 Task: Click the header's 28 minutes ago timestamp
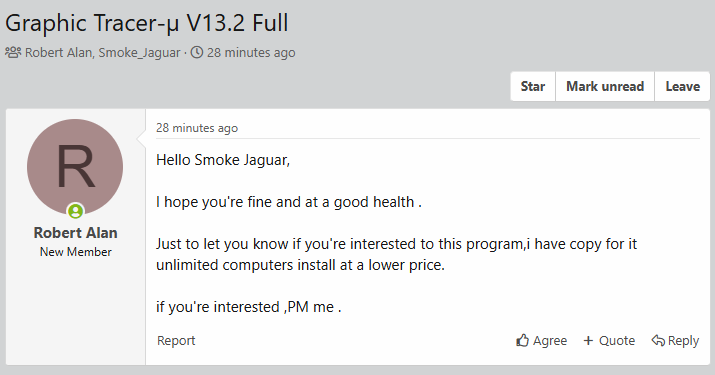pos(251,52)
